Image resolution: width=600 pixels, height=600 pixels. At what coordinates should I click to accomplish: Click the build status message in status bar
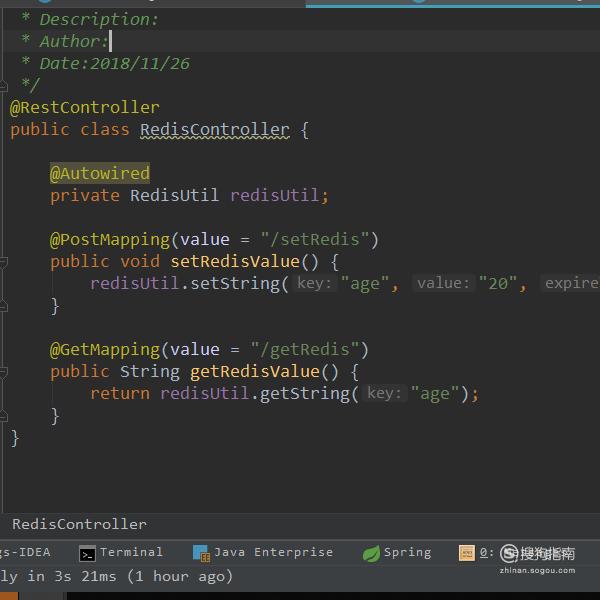(116, 576)
